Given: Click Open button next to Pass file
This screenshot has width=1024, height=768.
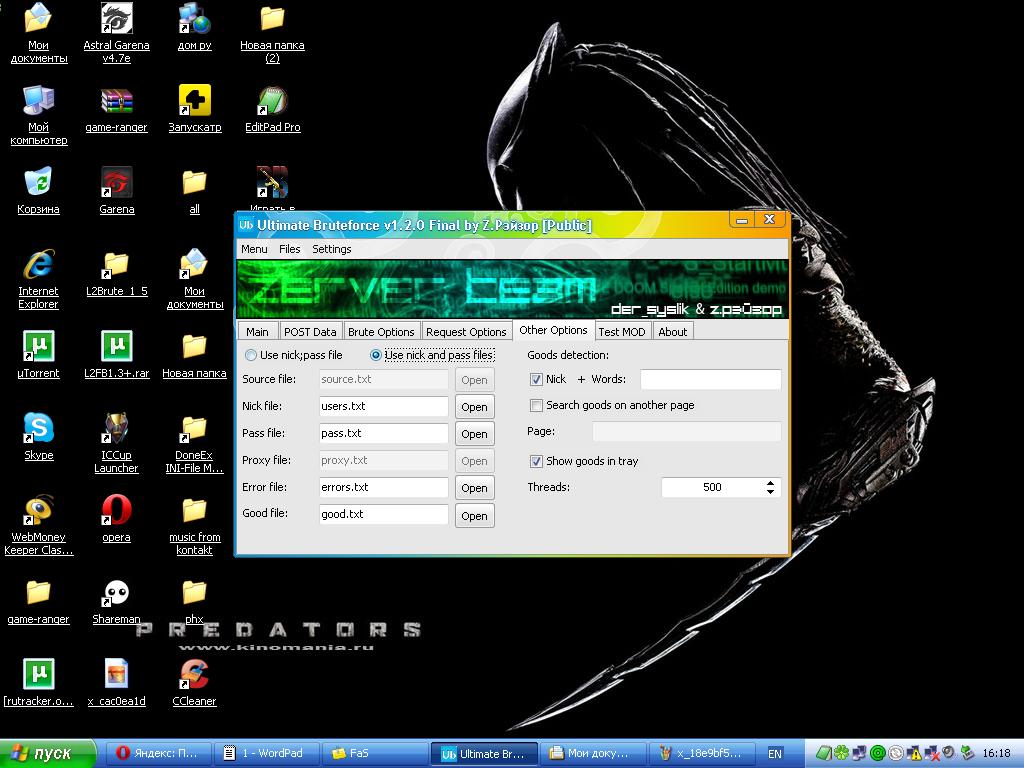Looking at the screenshot, I should point(474,434).
